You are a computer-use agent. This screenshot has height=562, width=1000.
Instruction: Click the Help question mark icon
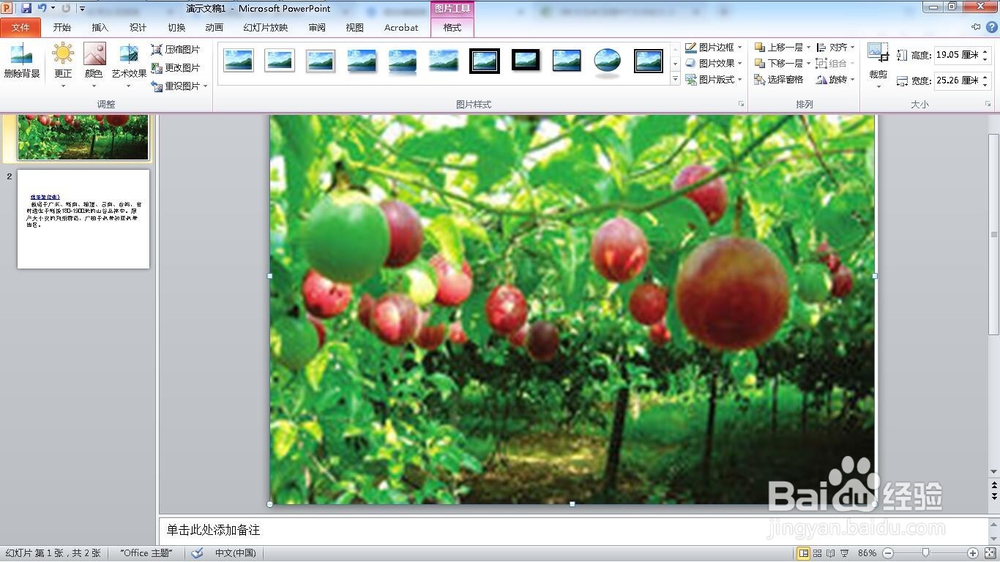tap(992, 27)
